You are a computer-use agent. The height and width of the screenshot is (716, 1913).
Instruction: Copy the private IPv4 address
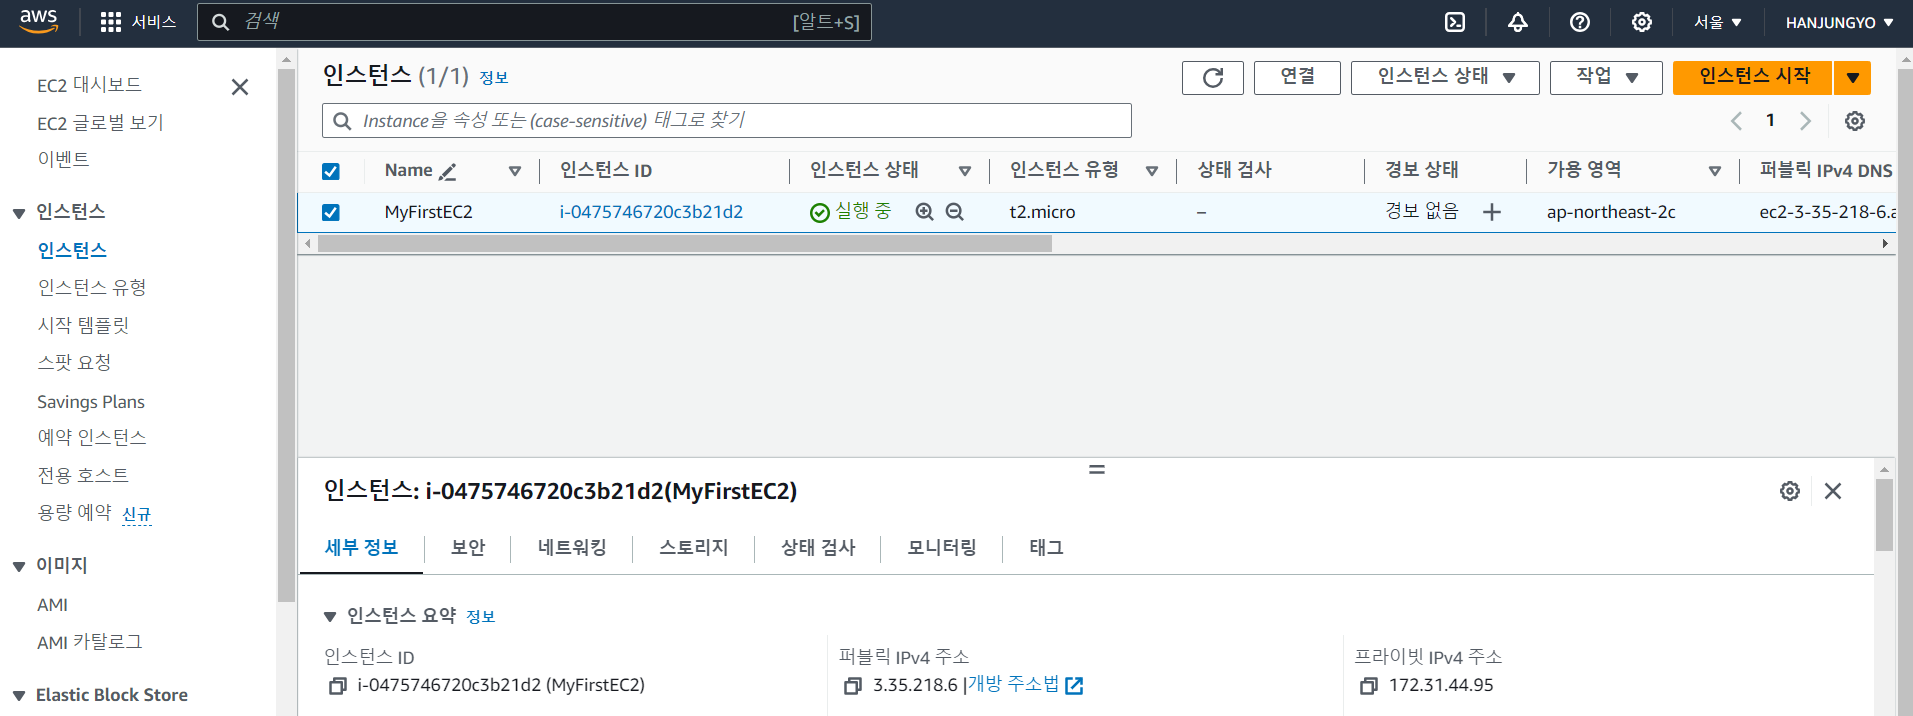pos(1369,686)
